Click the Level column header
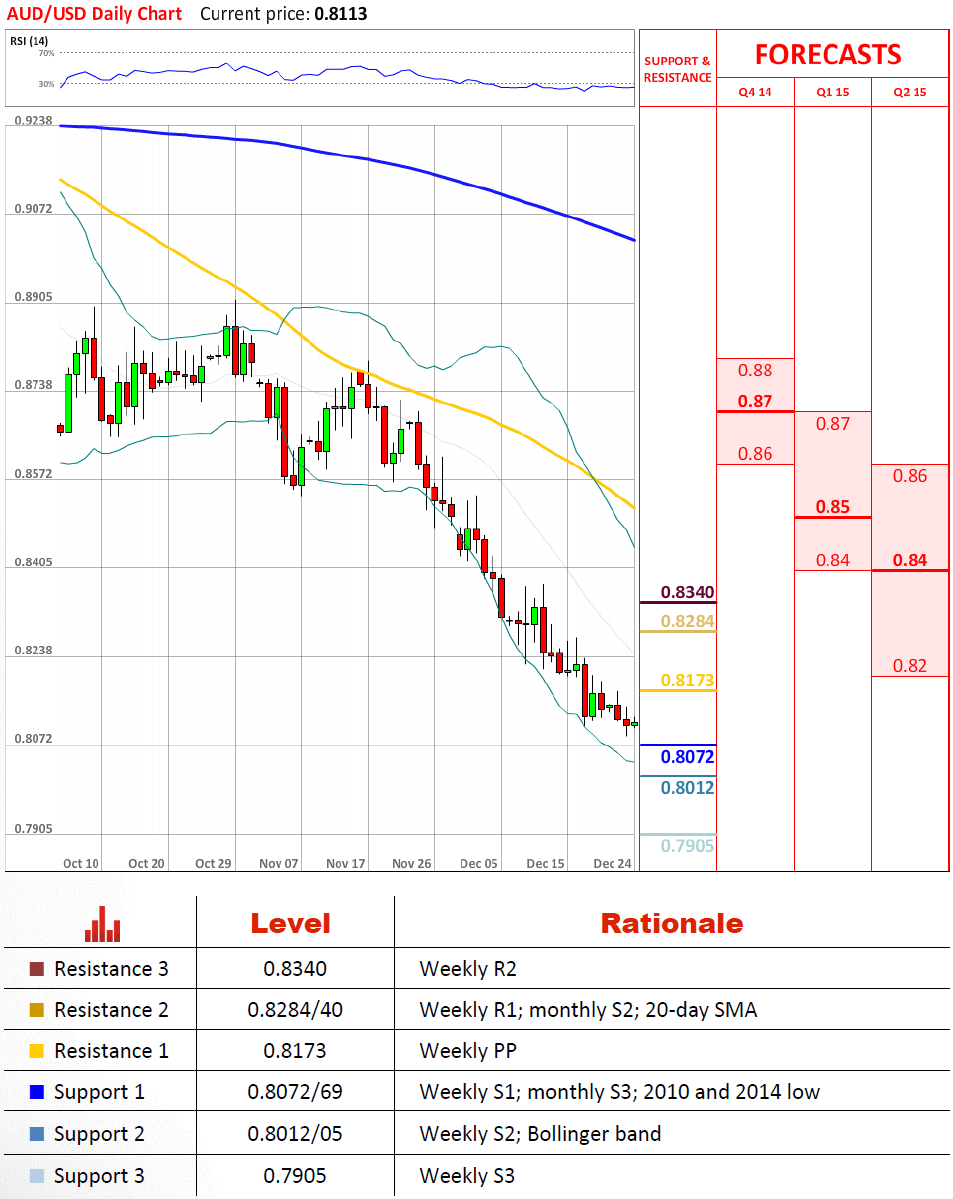953x1199 pixels. pyautogui.click(x=291, y=923)
